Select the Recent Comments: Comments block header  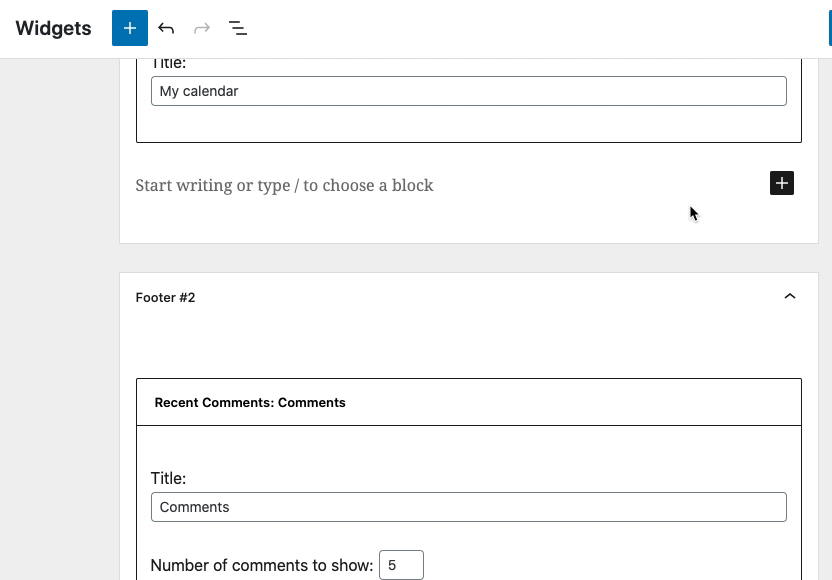coord(250,402)
